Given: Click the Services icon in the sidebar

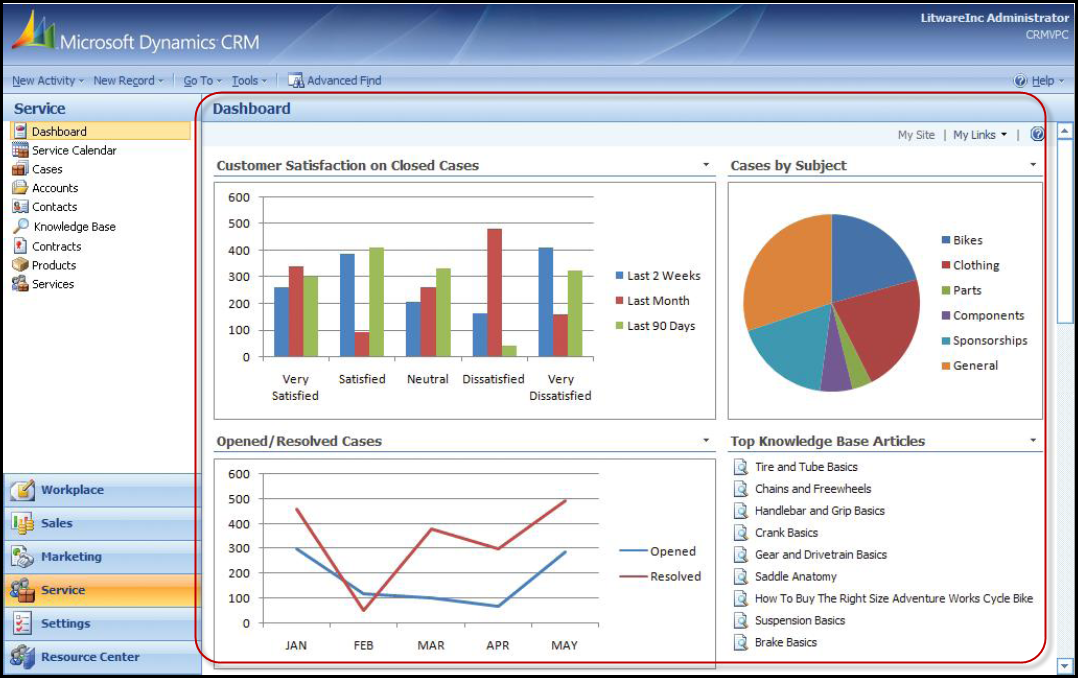Looking at the screenshot, I should click(x=20, y=283).
